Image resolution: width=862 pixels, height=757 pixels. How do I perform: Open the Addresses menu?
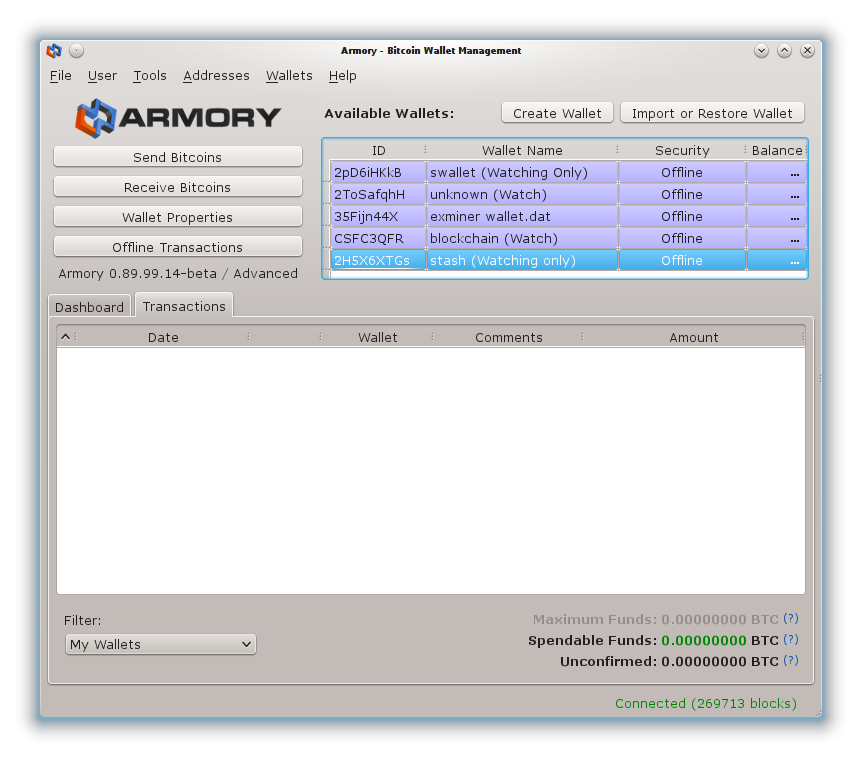pyautogui.click(x=216, y=75)
